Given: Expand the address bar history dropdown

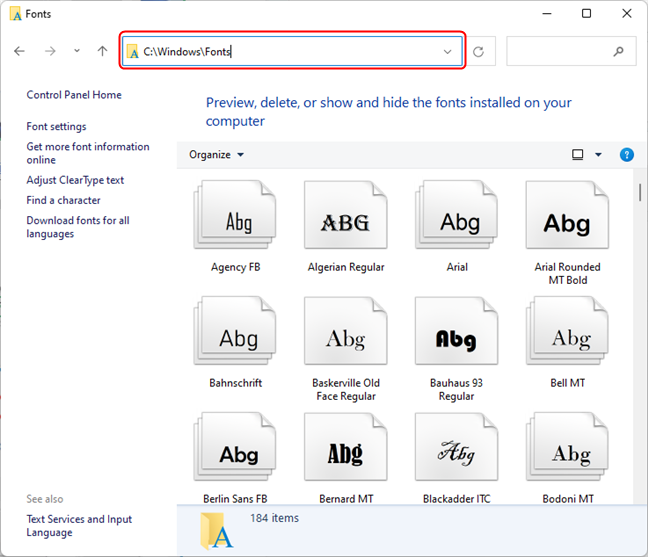Looking at the screenshot, I should pyautogui.click(x=447, y=52).
